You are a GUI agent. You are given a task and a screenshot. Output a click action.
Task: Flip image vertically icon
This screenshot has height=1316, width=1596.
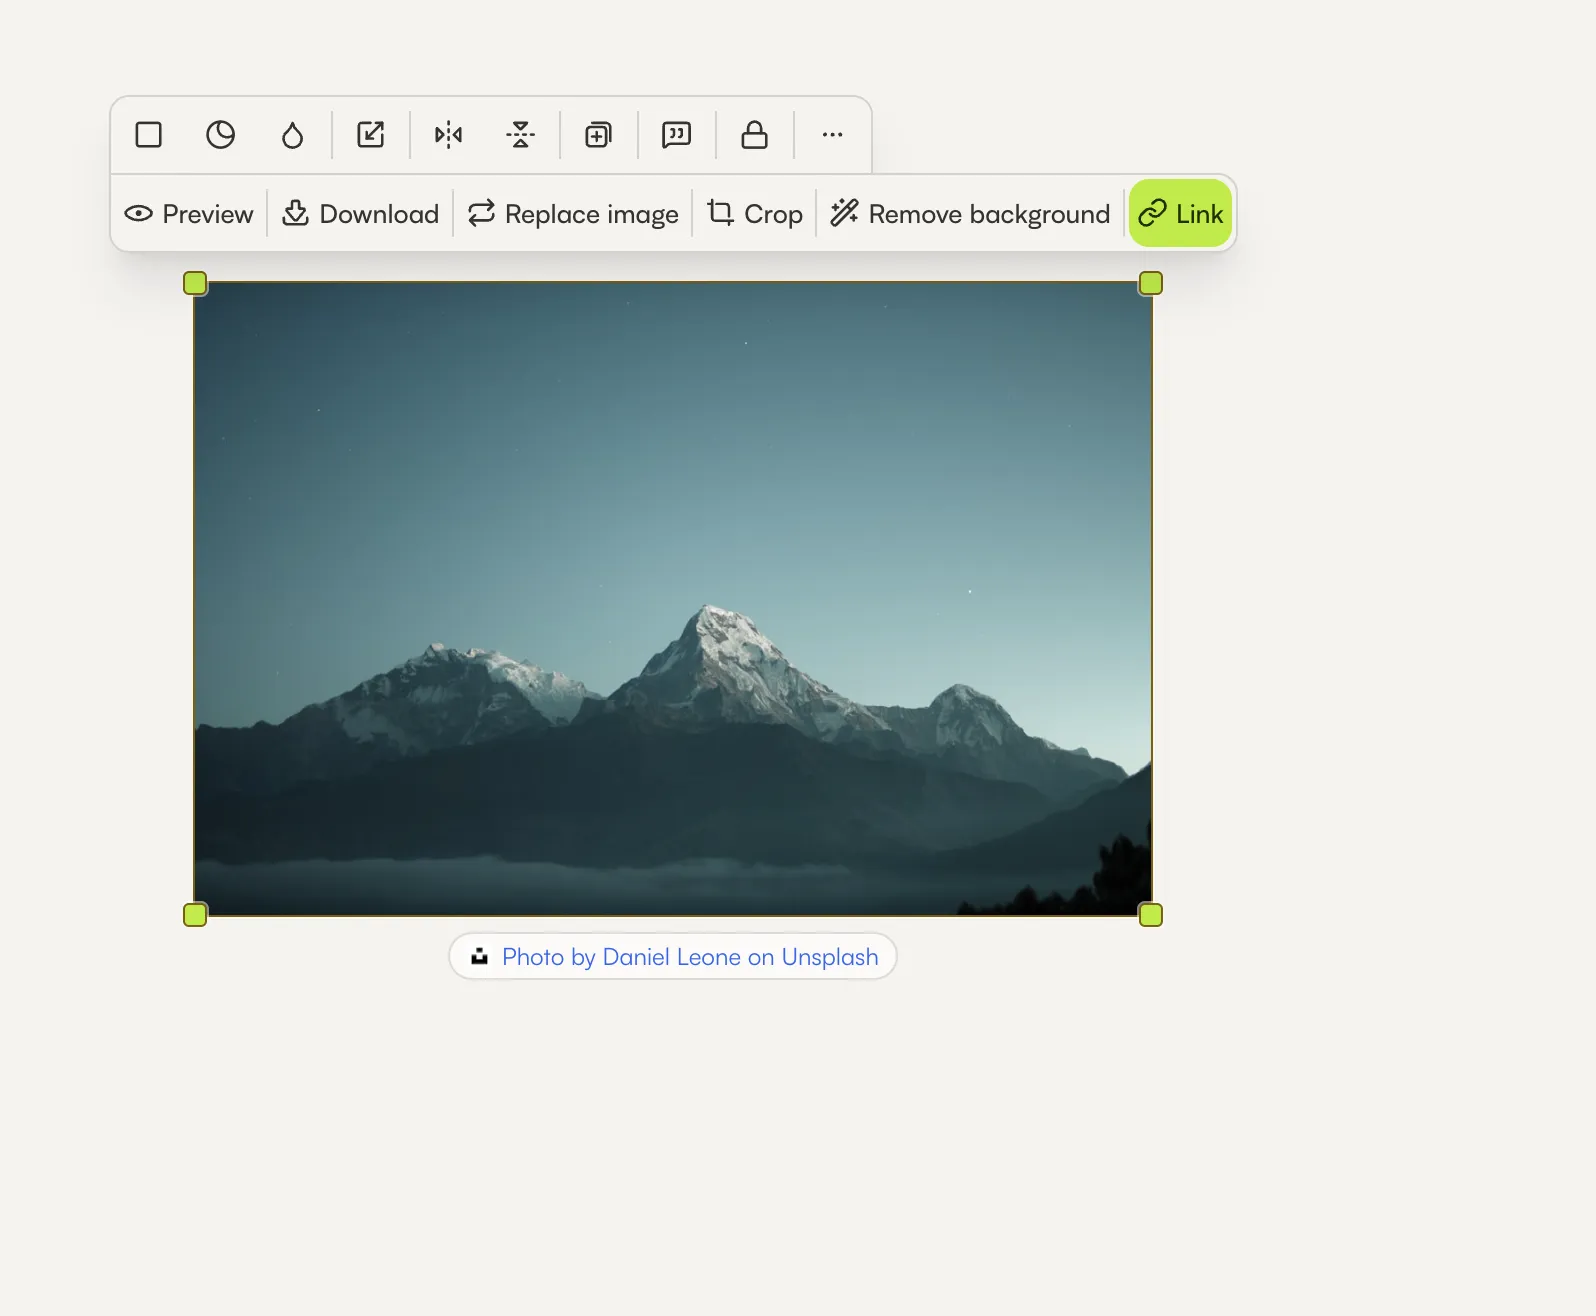521,135
